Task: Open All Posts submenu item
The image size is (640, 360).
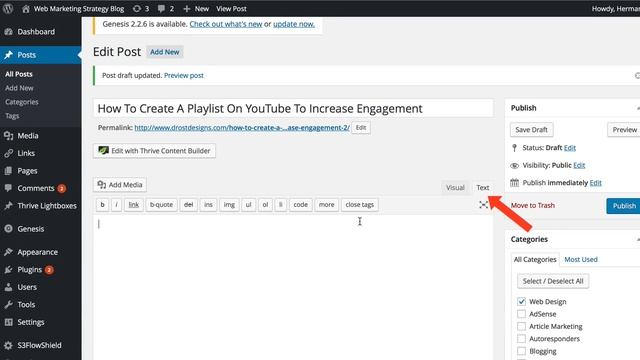Action: (19, 74)
